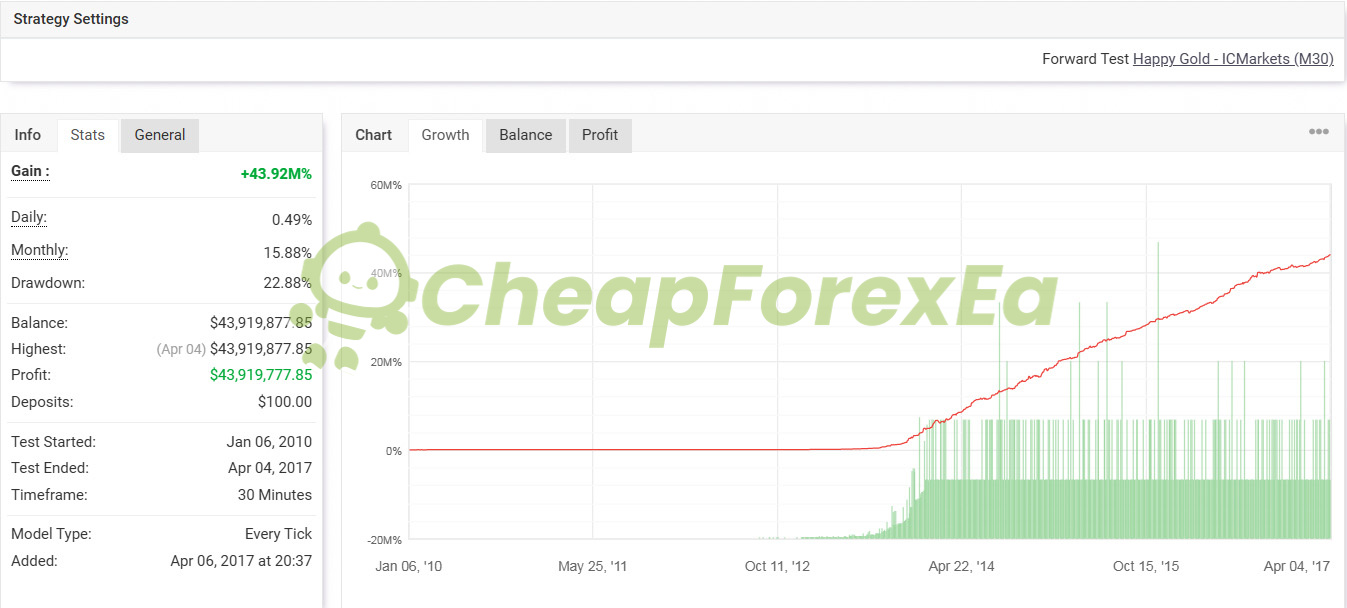
Task: Click the Daily stat label
Action: [x=29, y=217]
